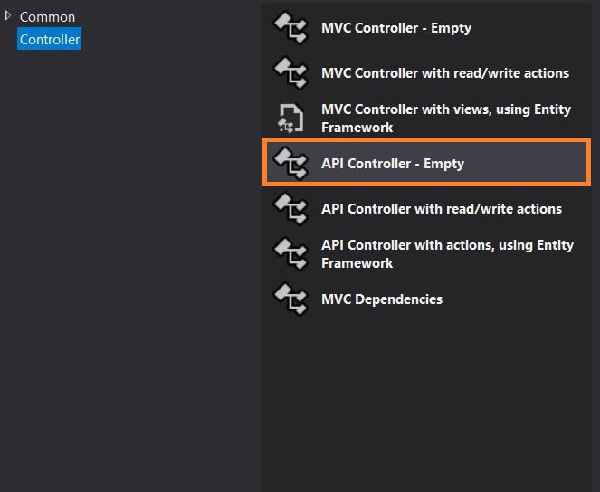This screenshot has width=600, height=492.
Task: Select "MVC Controller with read/write actions" text
Action: pos(445,73)
